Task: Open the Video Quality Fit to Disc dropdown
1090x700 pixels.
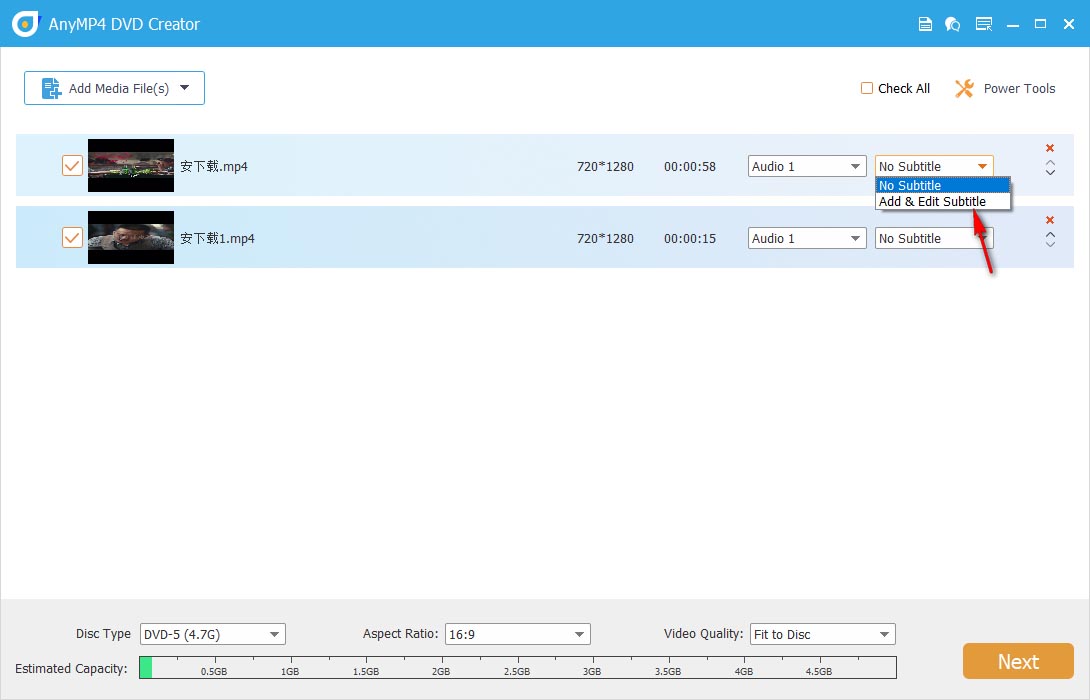Action: (x=822, y=634)
